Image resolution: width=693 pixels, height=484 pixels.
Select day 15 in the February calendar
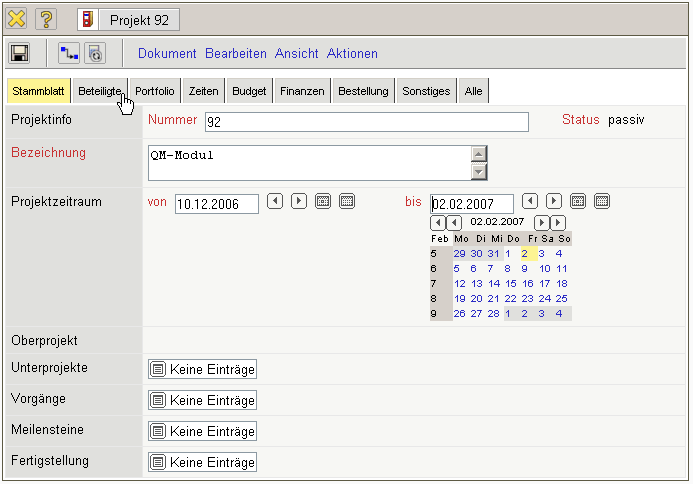click(511, 284)
